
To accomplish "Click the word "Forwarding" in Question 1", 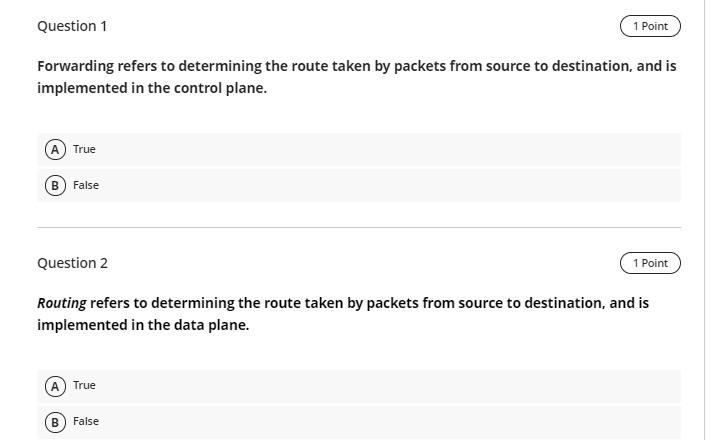I will click(x=75, y=66).
